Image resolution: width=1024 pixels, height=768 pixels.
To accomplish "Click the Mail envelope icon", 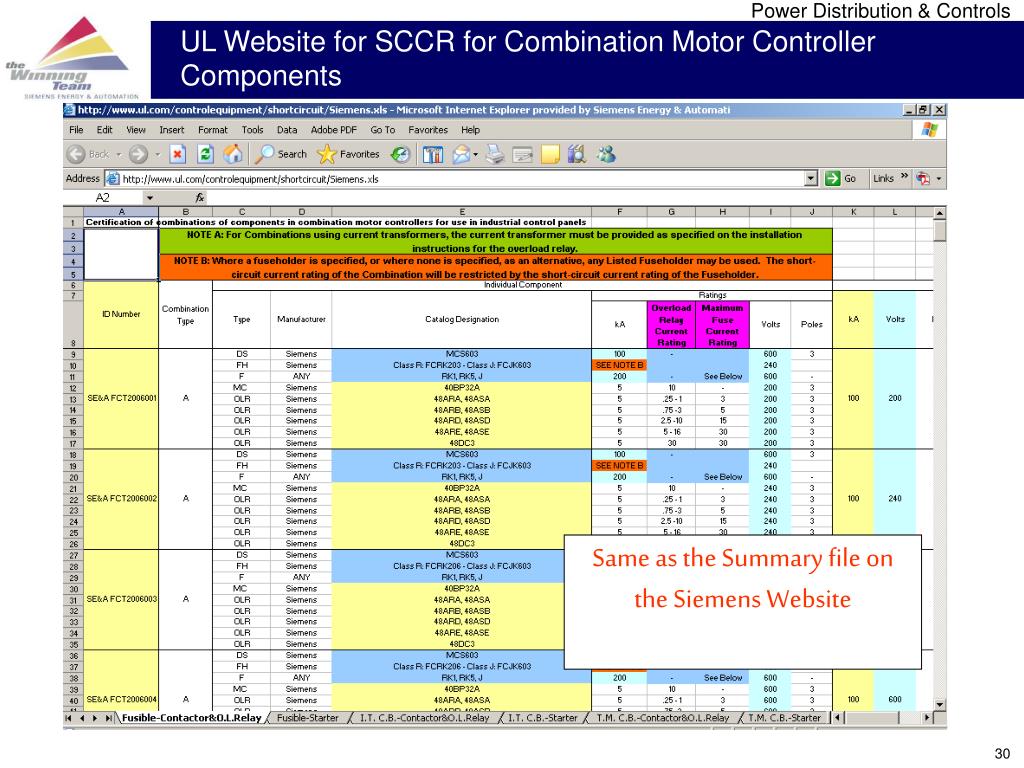I will tap(461, 154).
